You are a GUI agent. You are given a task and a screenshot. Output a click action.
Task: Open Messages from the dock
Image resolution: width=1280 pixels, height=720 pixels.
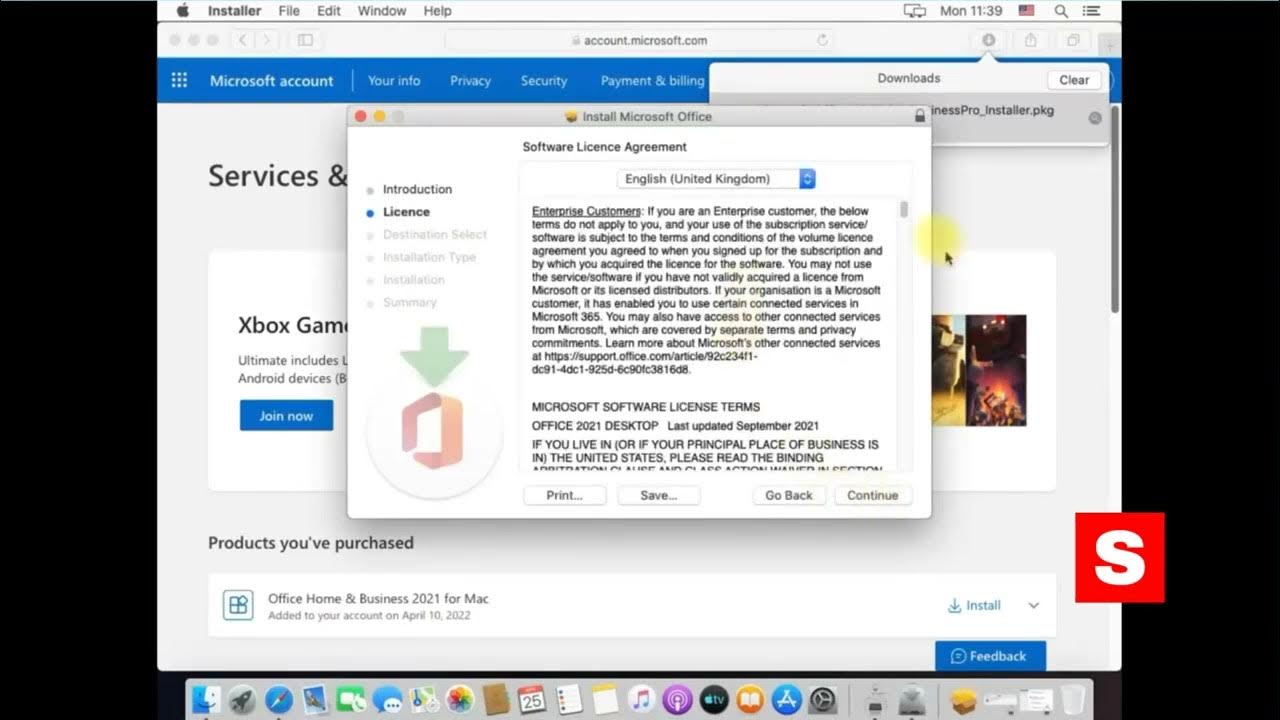click(x=387, y=699)
